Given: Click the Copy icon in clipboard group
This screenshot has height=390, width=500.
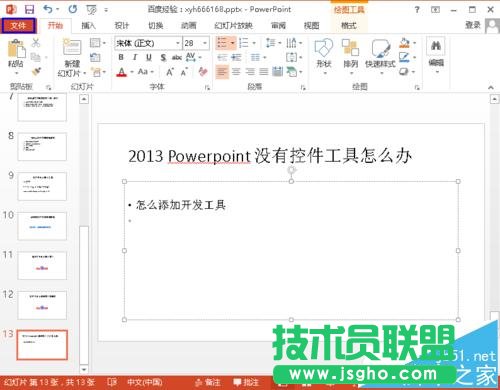Looking at the screenshot, I should click(36, 57).
